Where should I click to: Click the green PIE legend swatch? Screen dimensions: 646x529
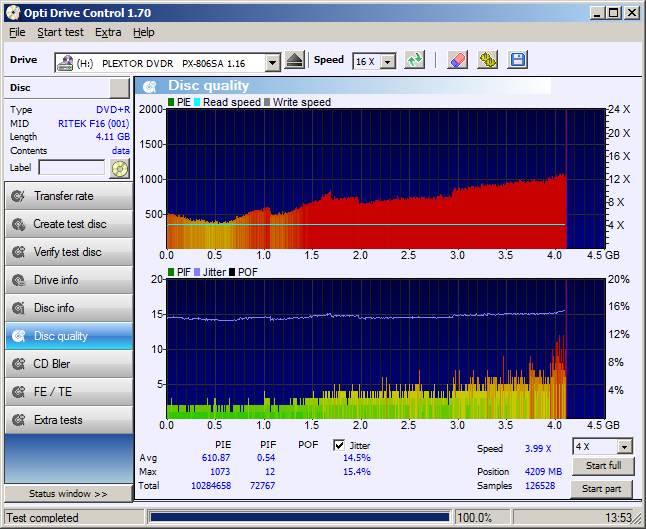(171, 103)
